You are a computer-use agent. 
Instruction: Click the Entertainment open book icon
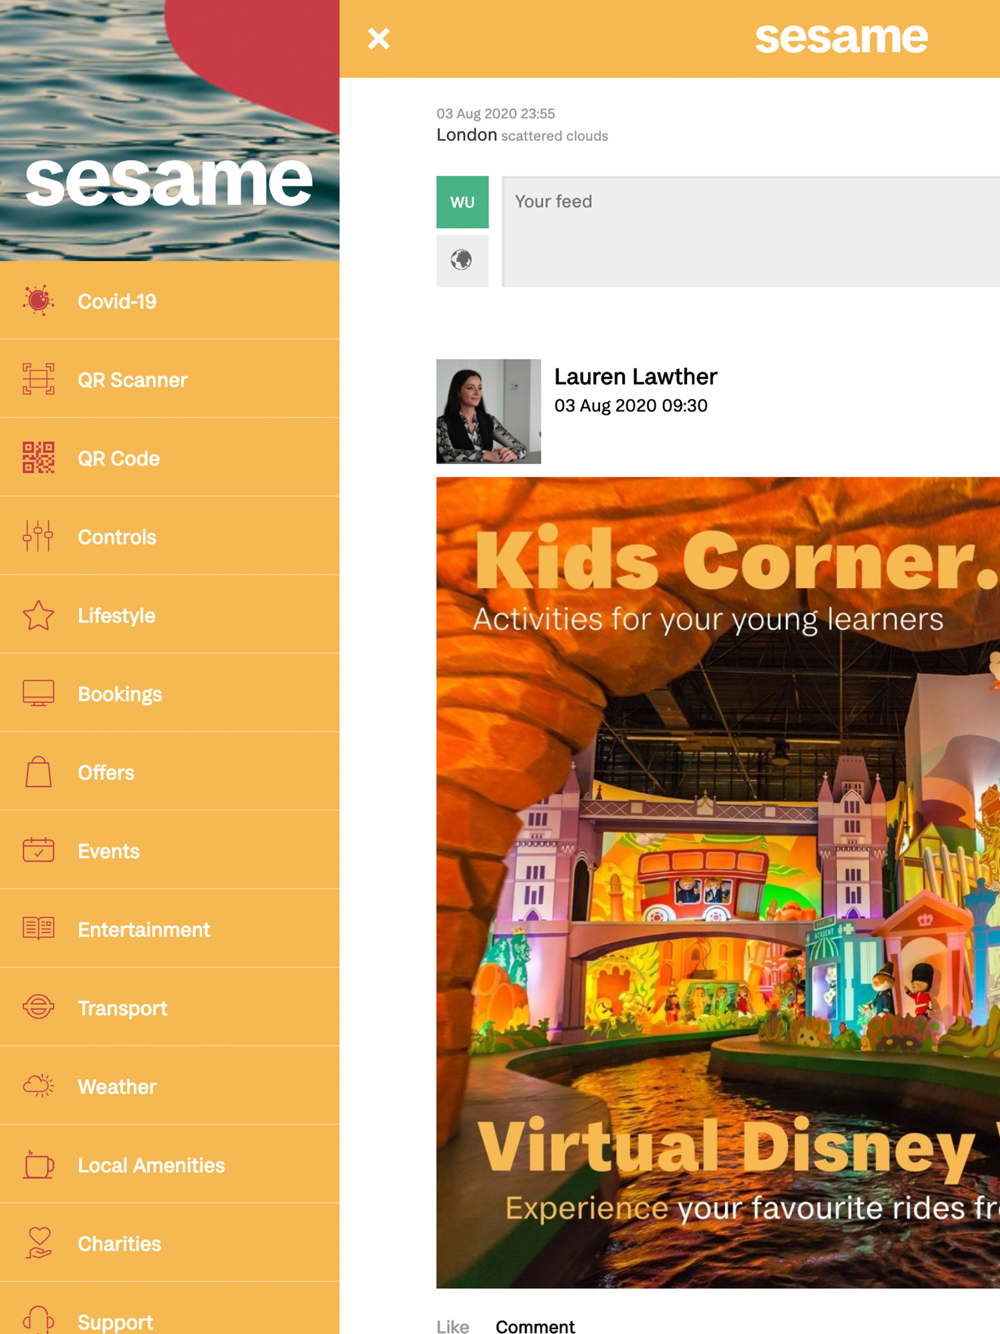coord(38,929)
